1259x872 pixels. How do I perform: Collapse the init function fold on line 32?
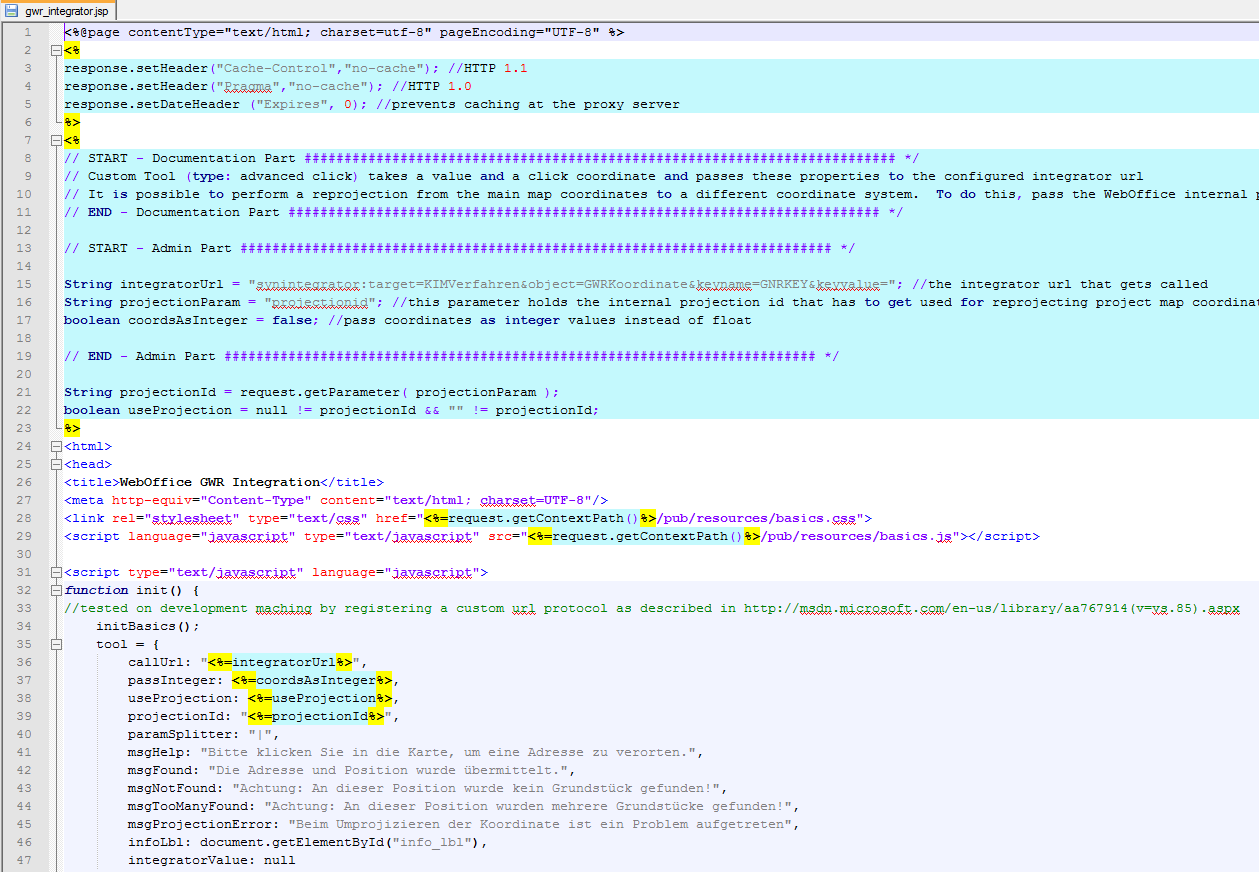click(x=57, y=590)
